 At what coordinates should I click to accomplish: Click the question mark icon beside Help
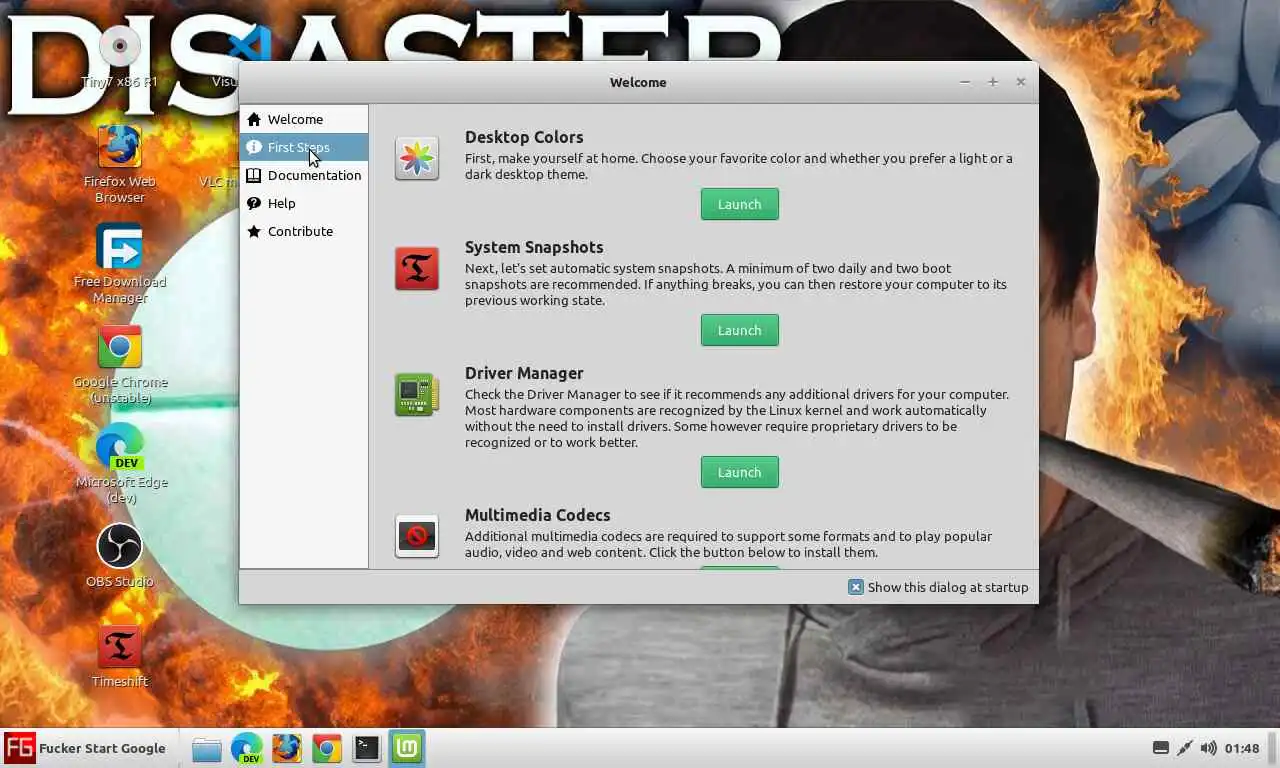click(254, 203)
